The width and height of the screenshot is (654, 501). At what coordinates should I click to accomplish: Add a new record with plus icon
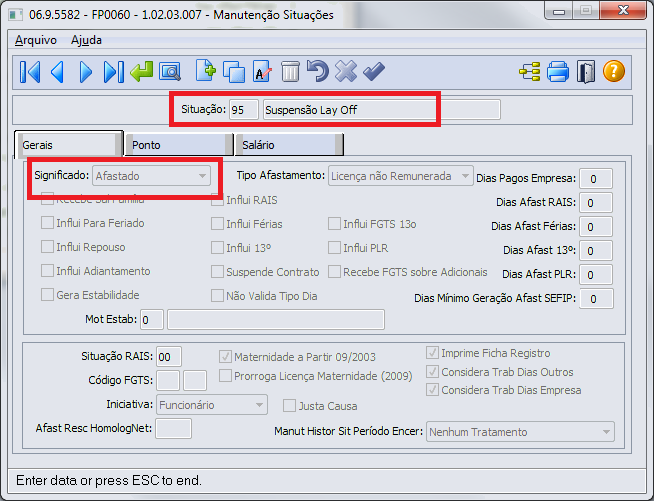tap(206, 70)
